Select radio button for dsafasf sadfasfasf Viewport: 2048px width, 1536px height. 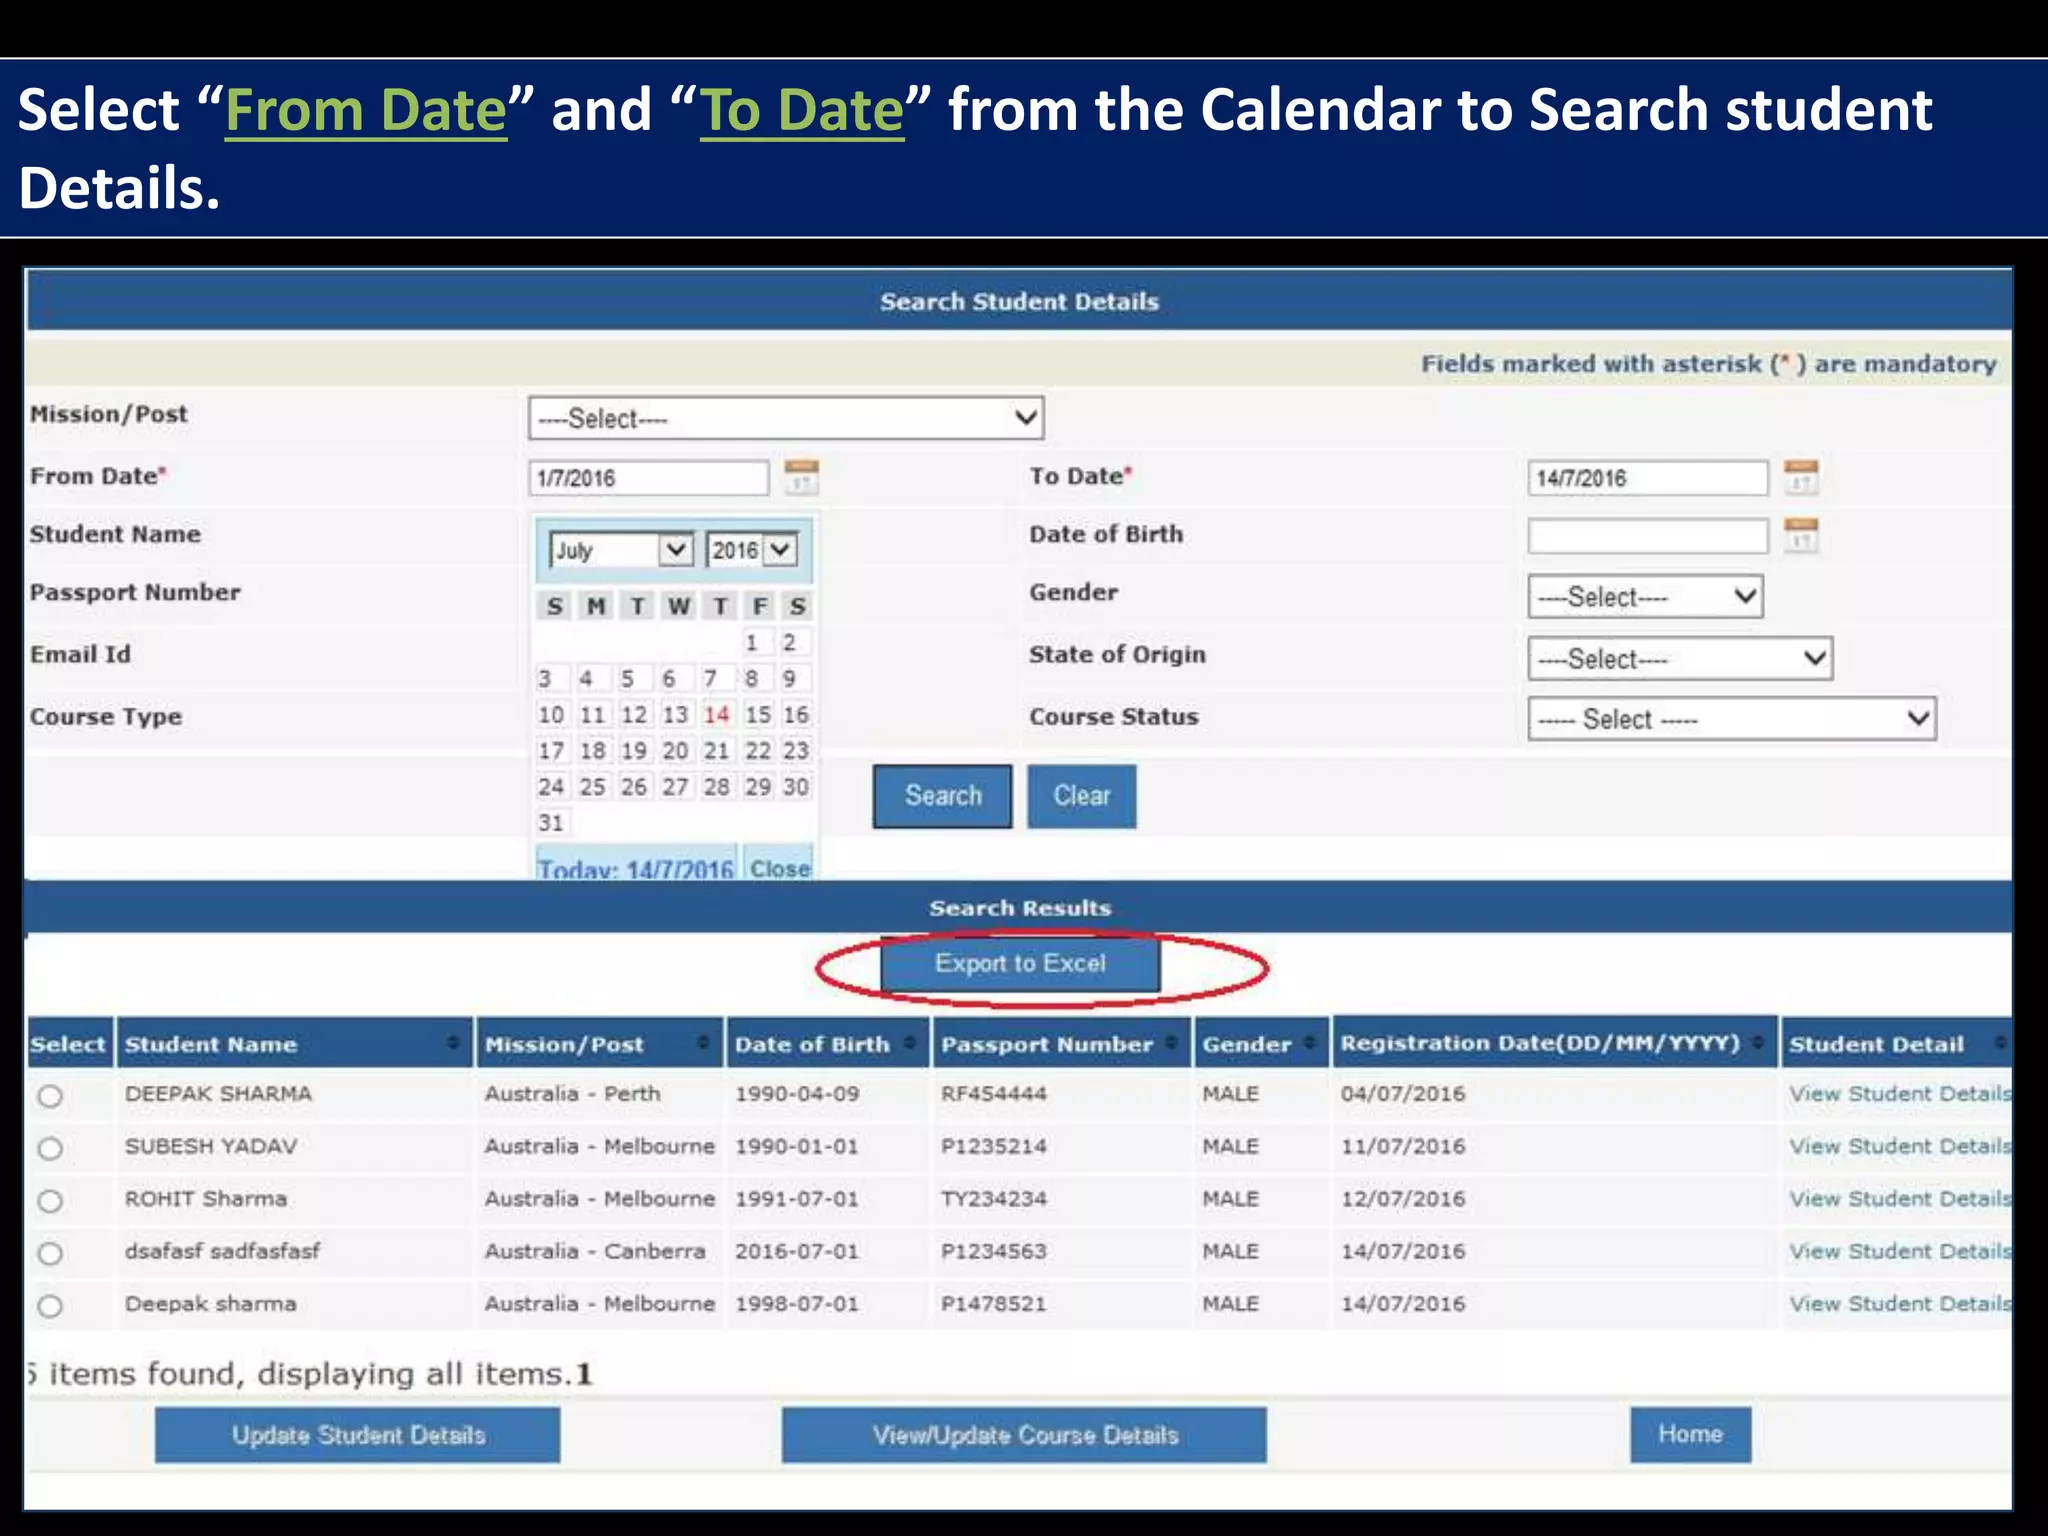(x=50, y=1253)
